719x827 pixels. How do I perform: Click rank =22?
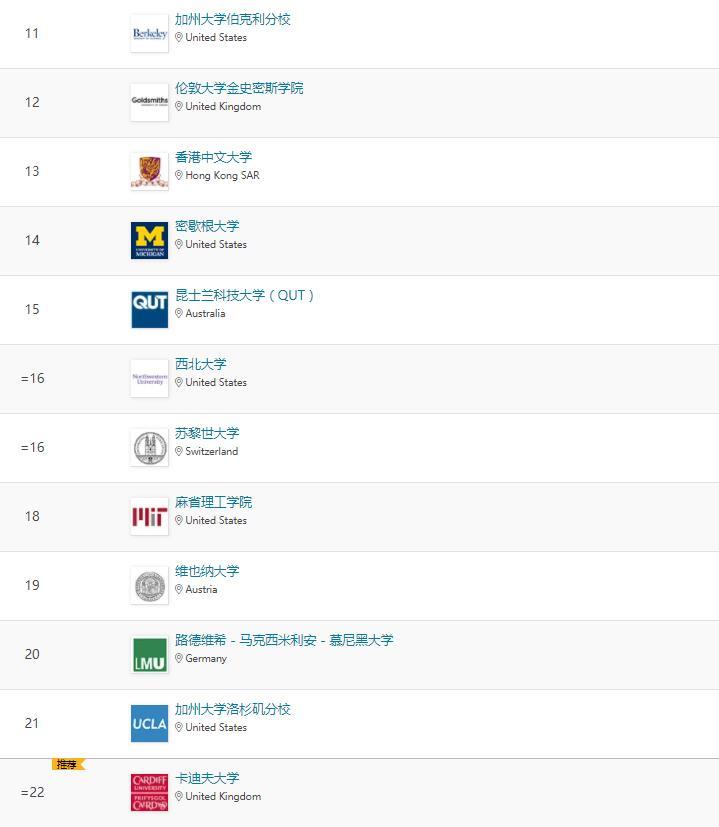point(32,792)
